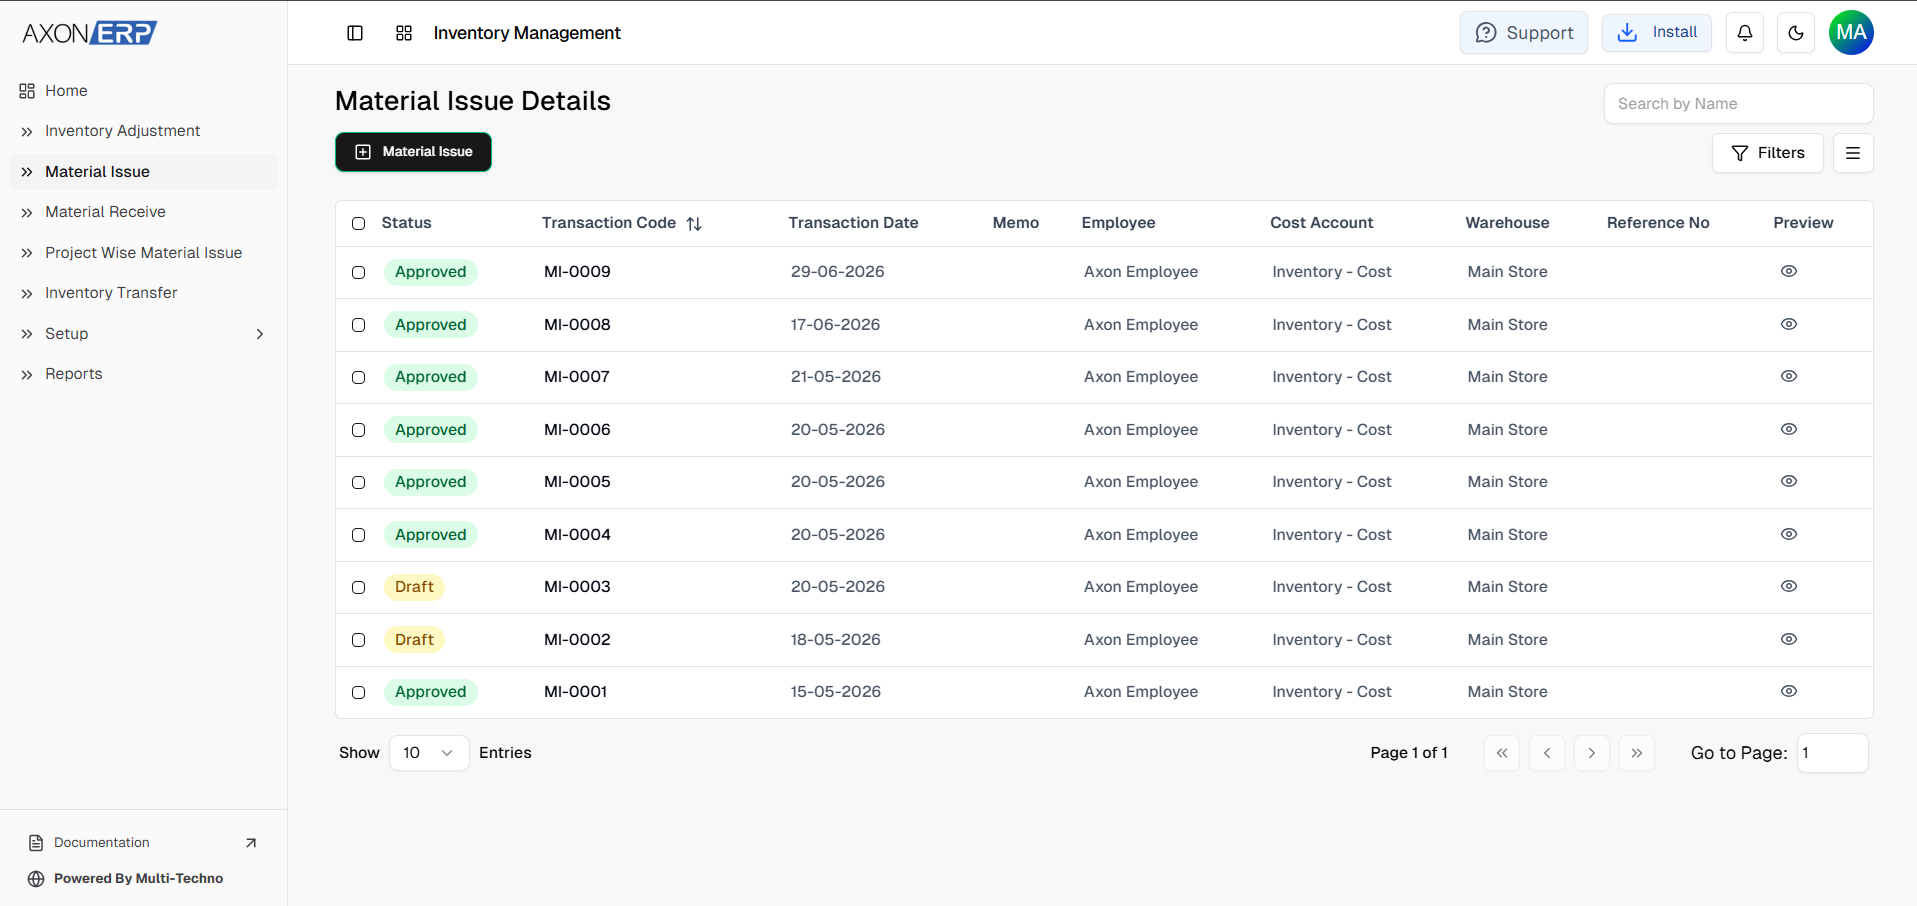Click the Approved badge for MI-0001
Image resolution: width=1917 pixels, height=906 pixels.
pyautogui.click(x=430, y=692)
